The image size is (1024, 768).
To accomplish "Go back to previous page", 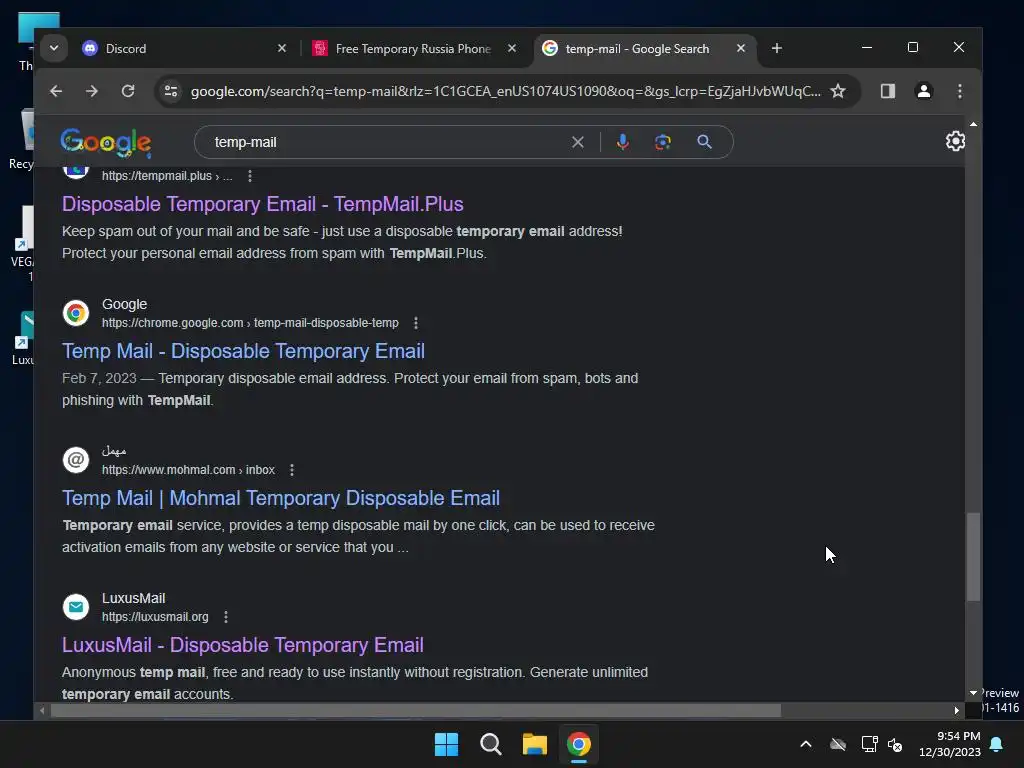I will (56, 91).
